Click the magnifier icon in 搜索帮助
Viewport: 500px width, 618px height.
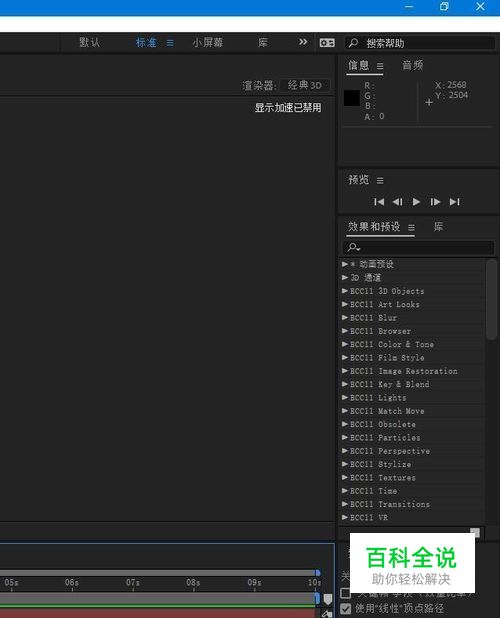coord(353,43)
